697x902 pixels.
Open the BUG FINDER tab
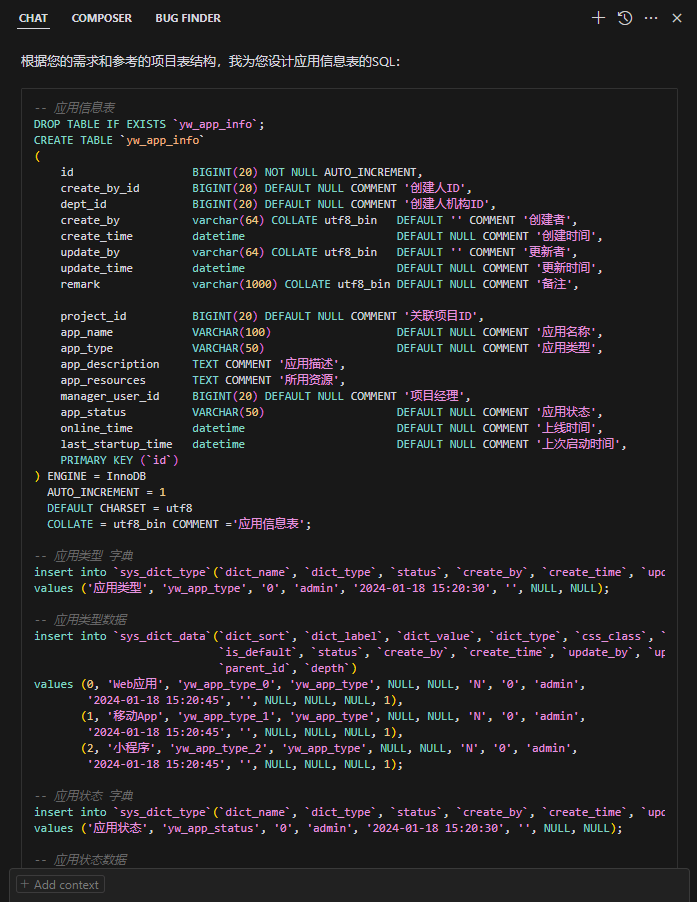(x=188, y=18)
